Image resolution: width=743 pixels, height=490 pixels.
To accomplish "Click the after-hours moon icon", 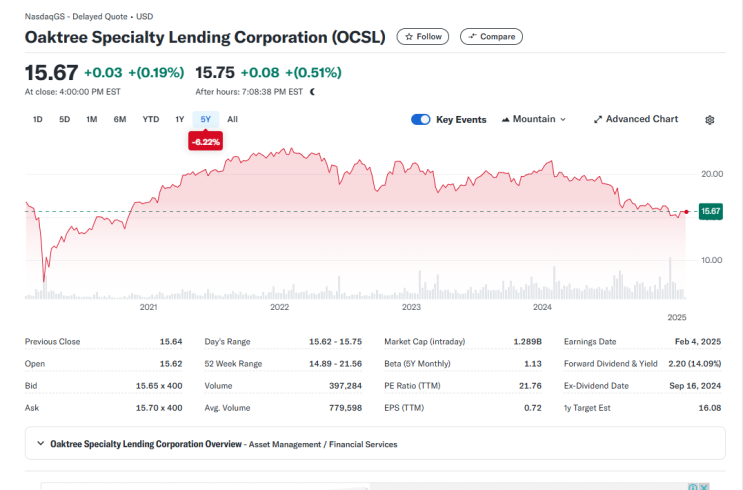I will click(x=313, y=92).
